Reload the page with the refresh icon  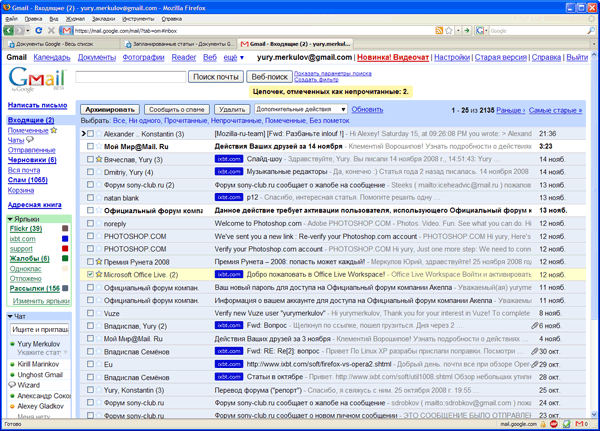tap(39, 30)
